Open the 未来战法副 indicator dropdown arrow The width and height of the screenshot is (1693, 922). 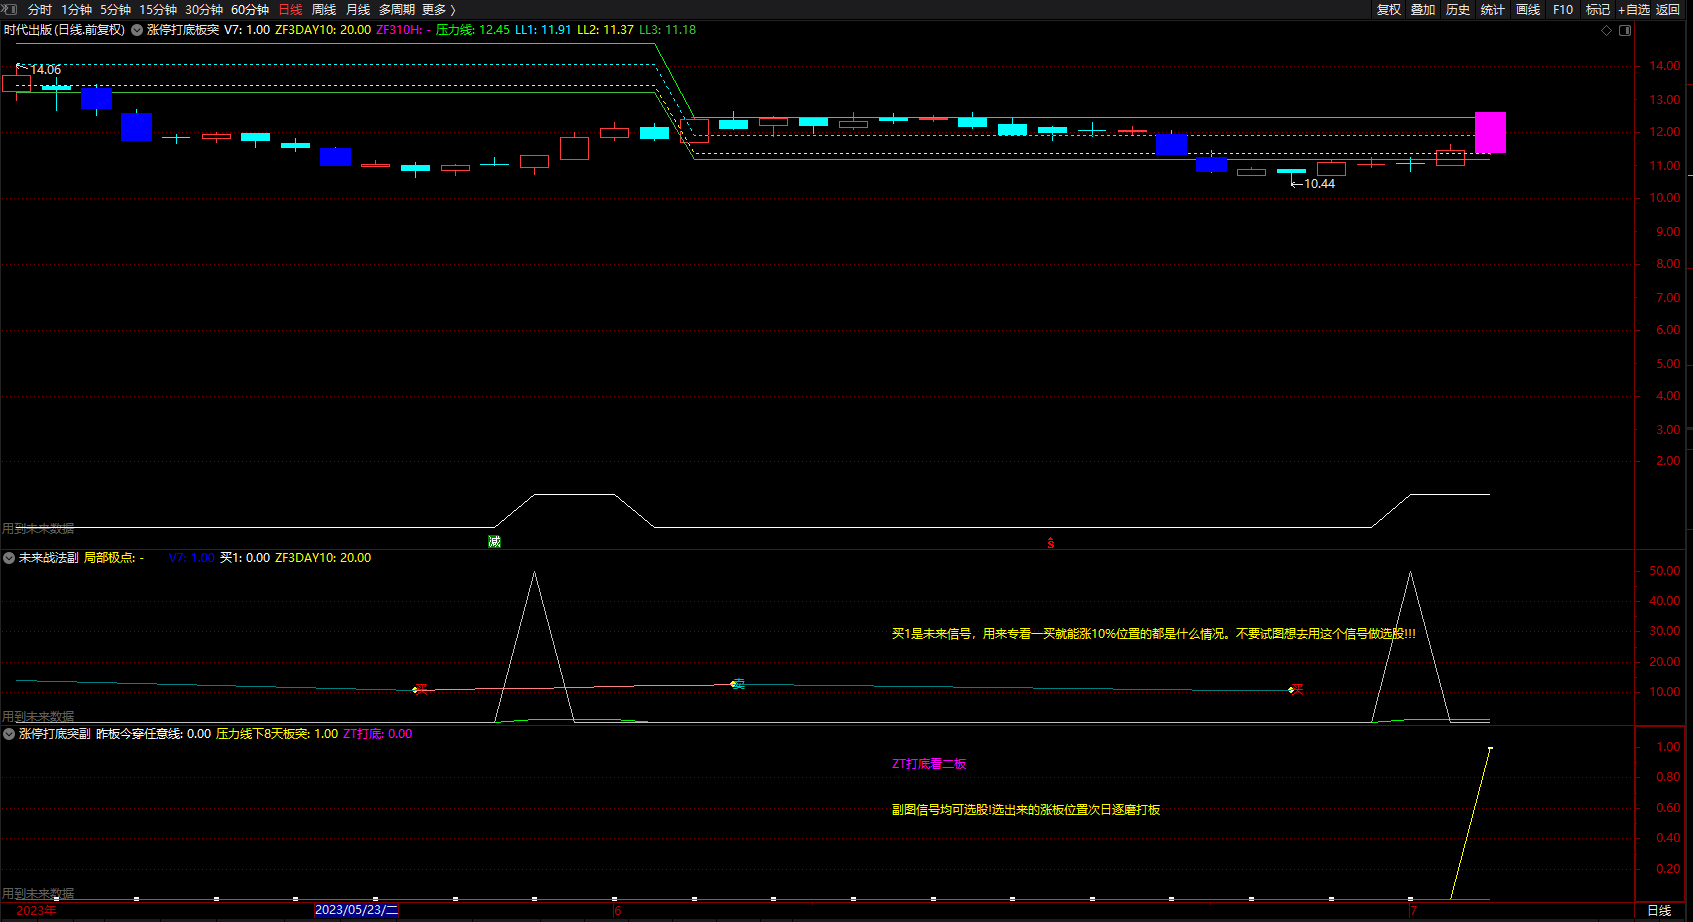click(9, 558)
